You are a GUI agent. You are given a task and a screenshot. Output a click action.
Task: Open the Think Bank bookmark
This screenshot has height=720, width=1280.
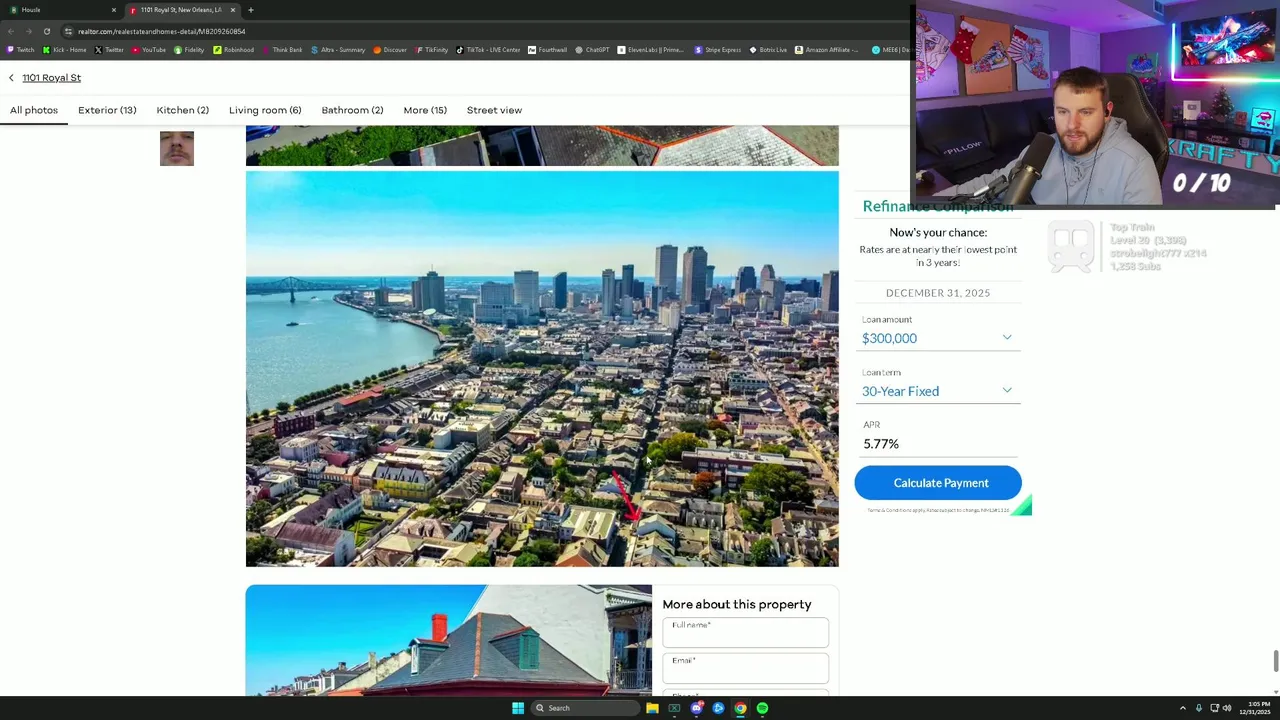tap(282, 50)
